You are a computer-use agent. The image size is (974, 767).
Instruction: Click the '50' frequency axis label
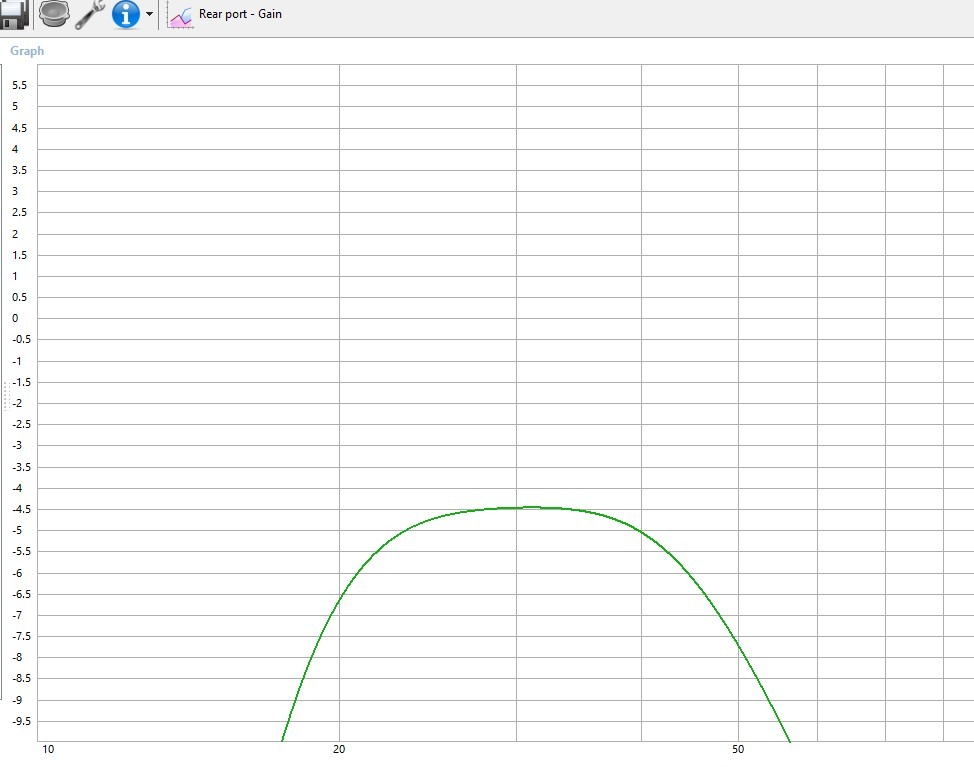pyautogui.click(x=737, y=749)
